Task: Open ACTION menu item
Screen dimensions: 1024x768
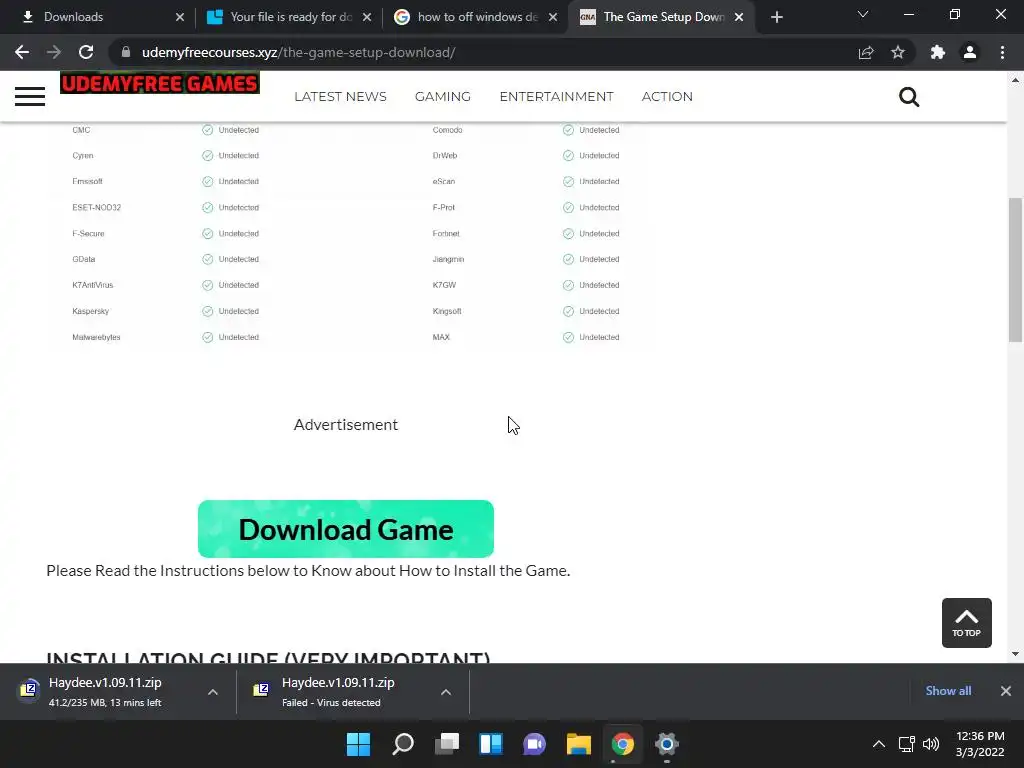Action: pos(667,97)
